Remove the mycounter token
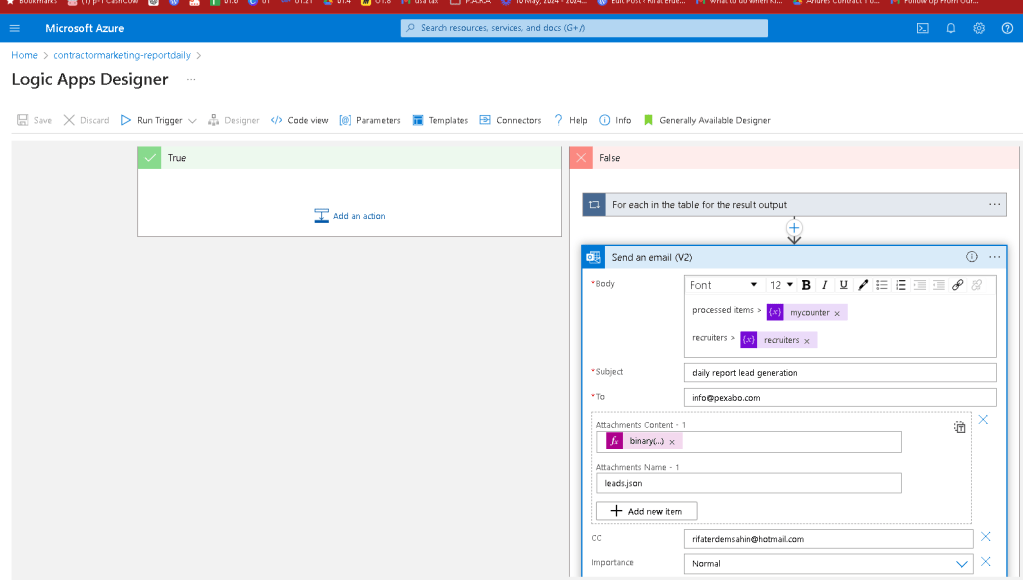Image resolution: width=1023 pixels, height=580 pixels. 837,314
